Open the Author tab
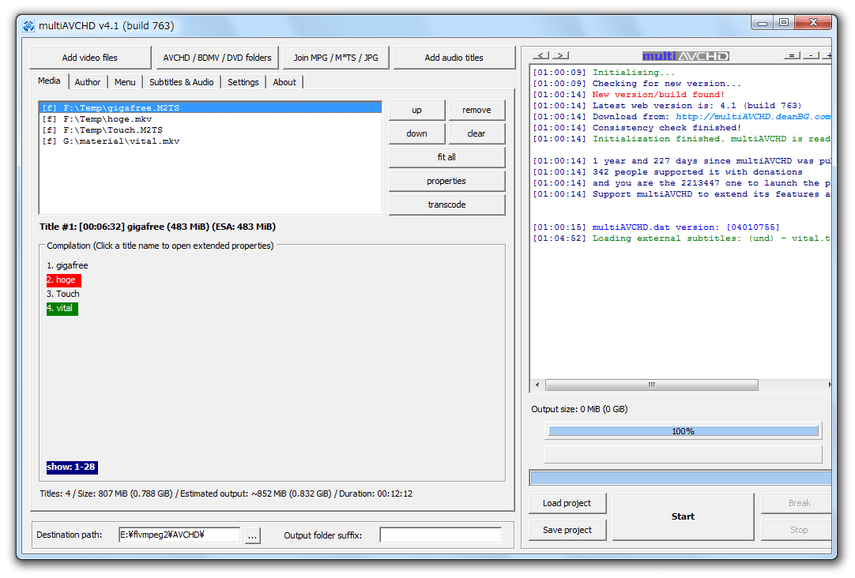This screenshot has height=578, width=855. [x=87, y=82]
